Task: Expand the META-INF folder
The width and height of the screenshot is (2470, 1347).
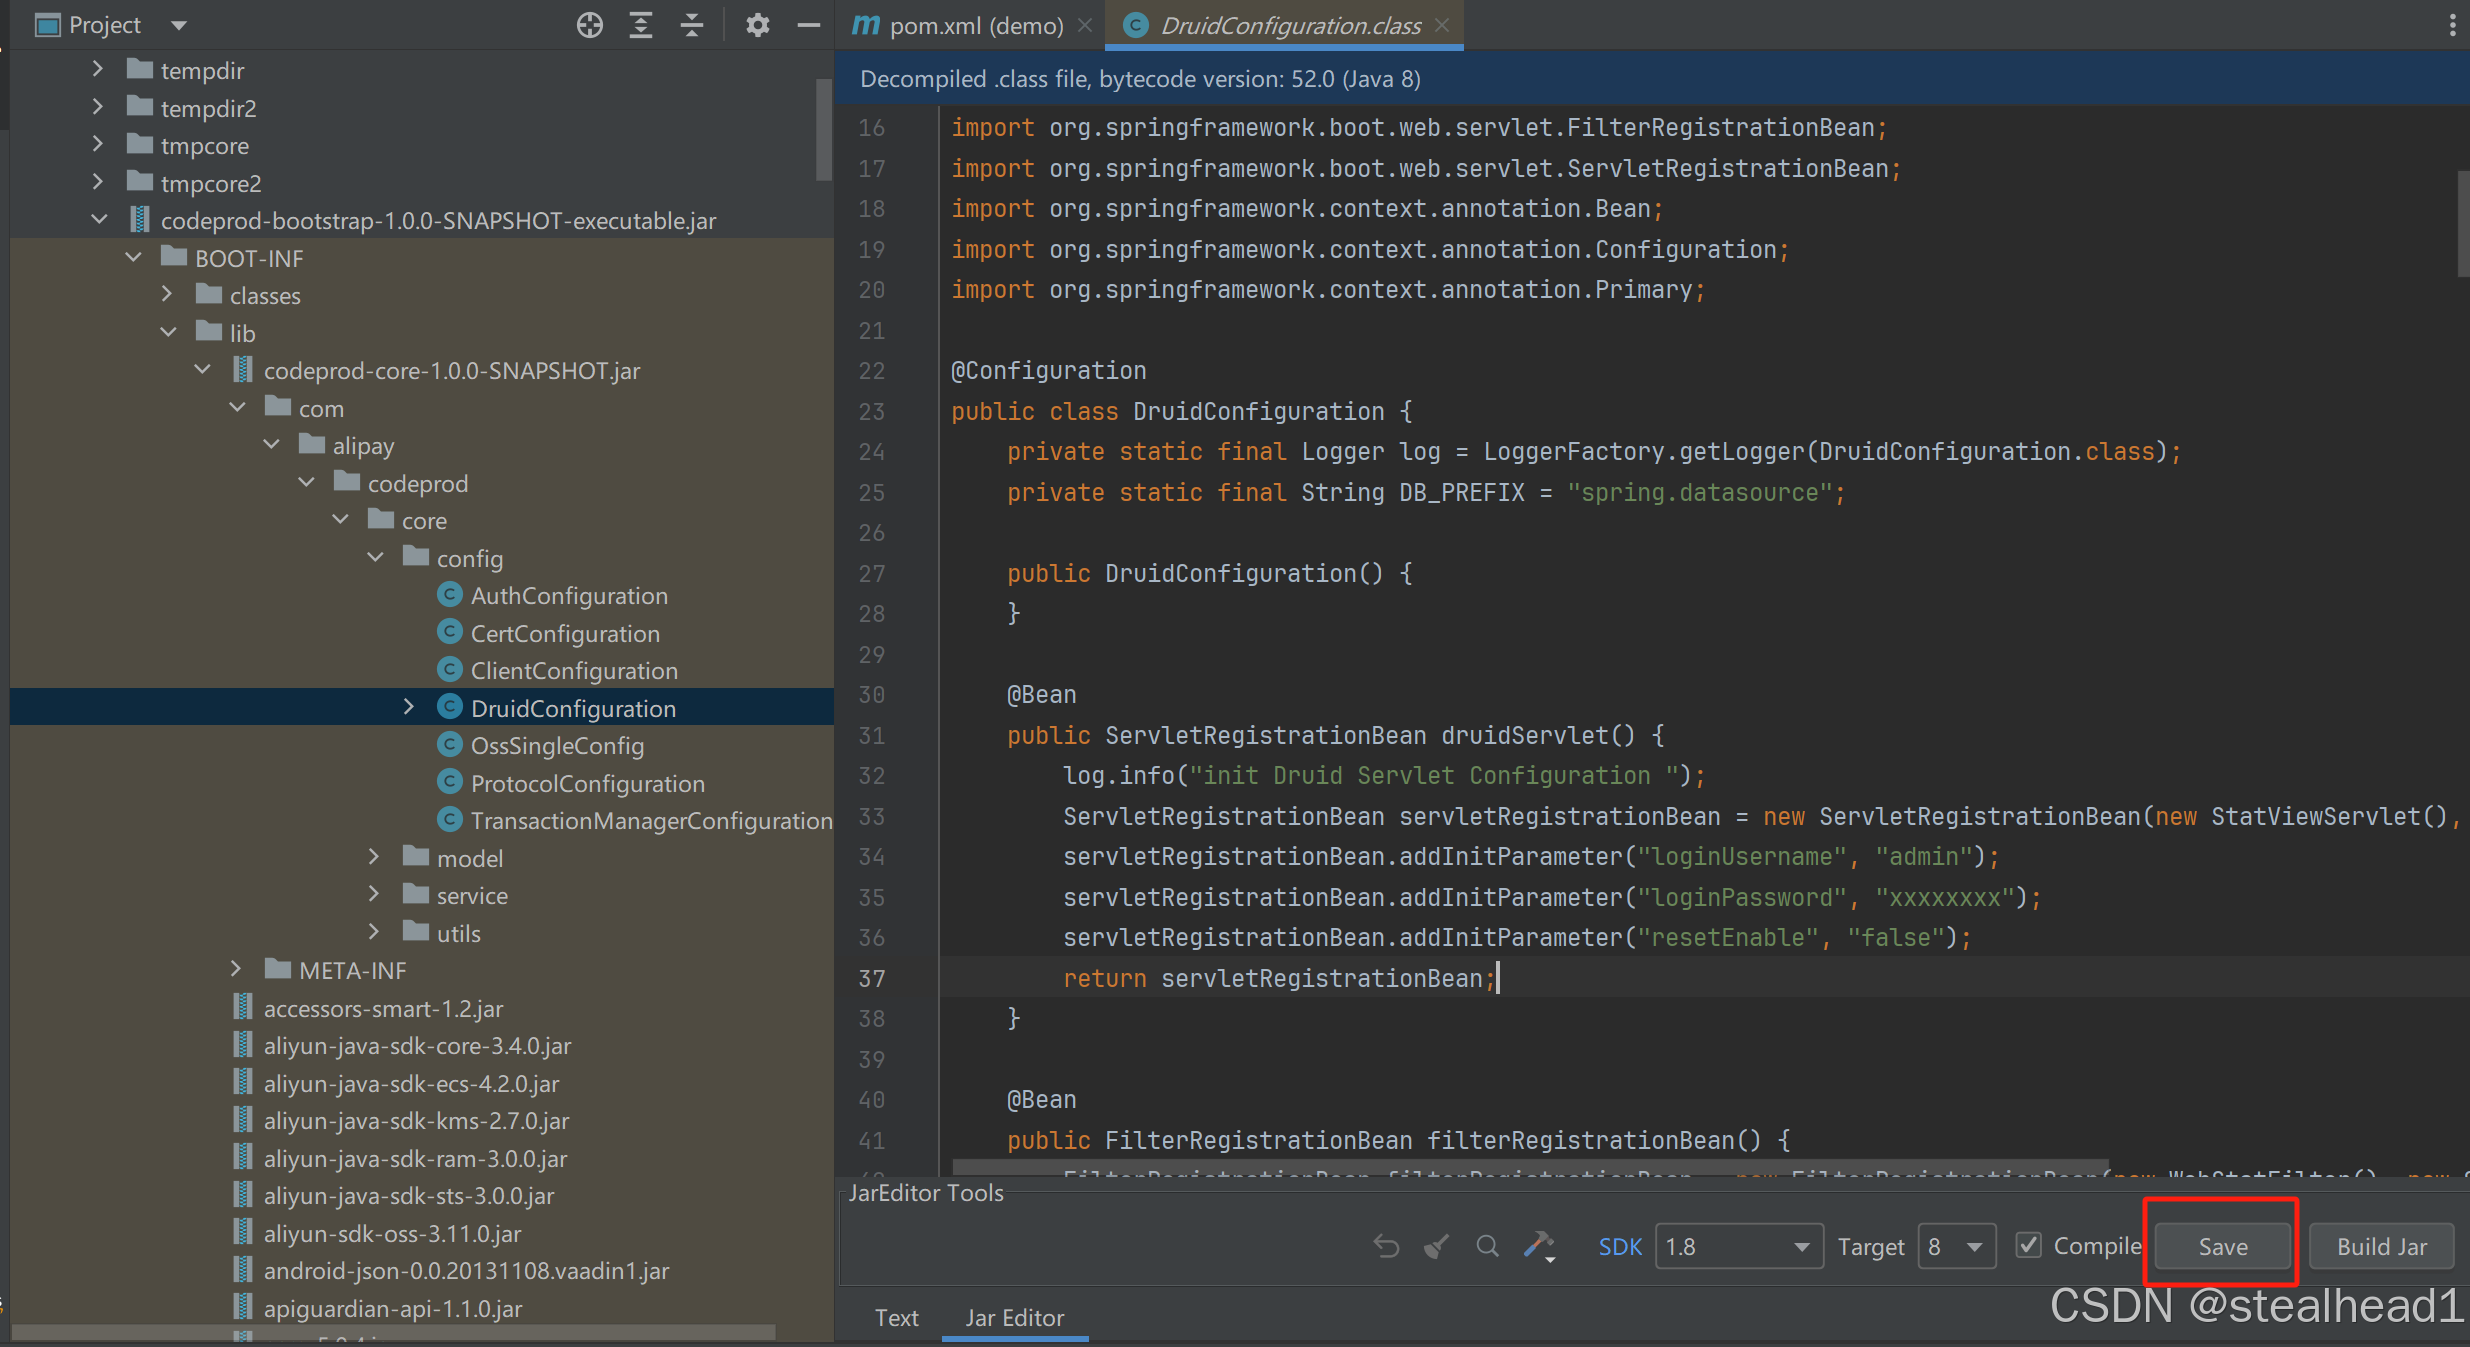Action: click(236, 969)
